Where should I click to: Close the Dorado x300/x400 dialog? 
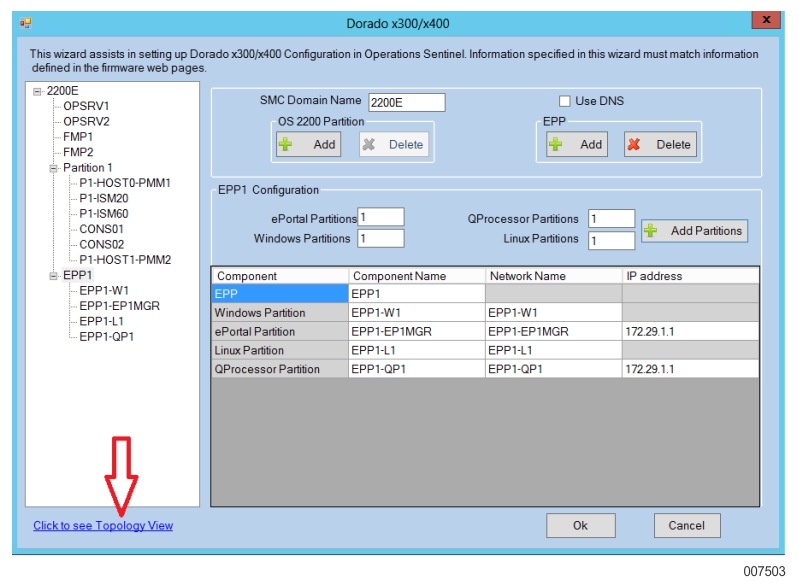(766, 20)
